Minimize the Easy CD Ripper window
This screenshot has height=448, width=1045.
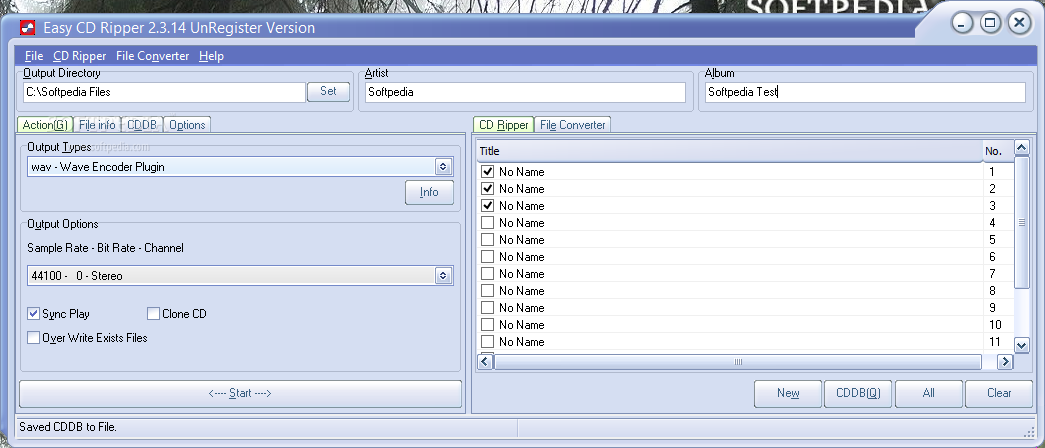pyautogui.click(x=962, y=23)
